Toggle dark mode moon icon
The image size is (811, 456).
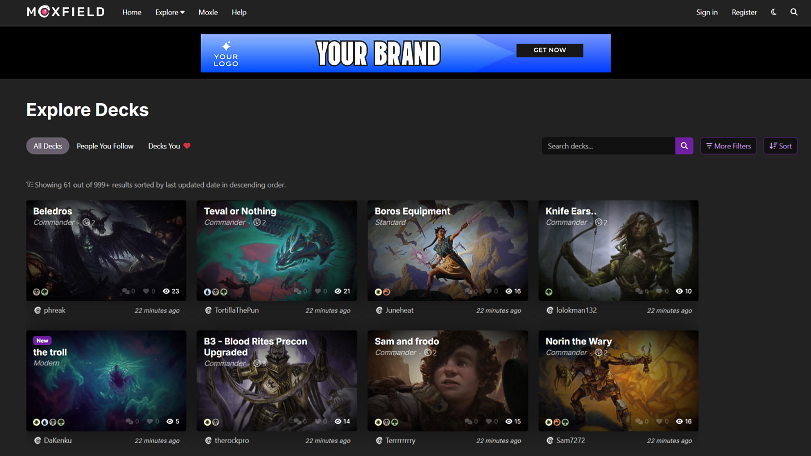tap(774, 12)
